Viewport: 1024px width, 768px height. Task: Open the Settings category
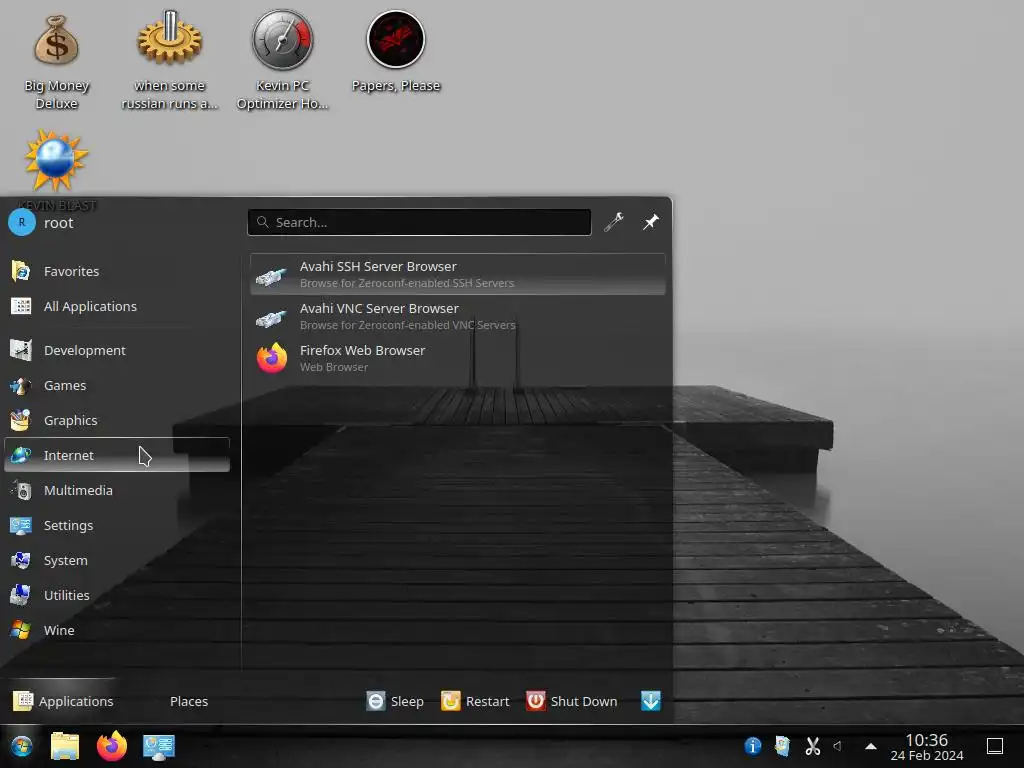[x=117, y=525]
